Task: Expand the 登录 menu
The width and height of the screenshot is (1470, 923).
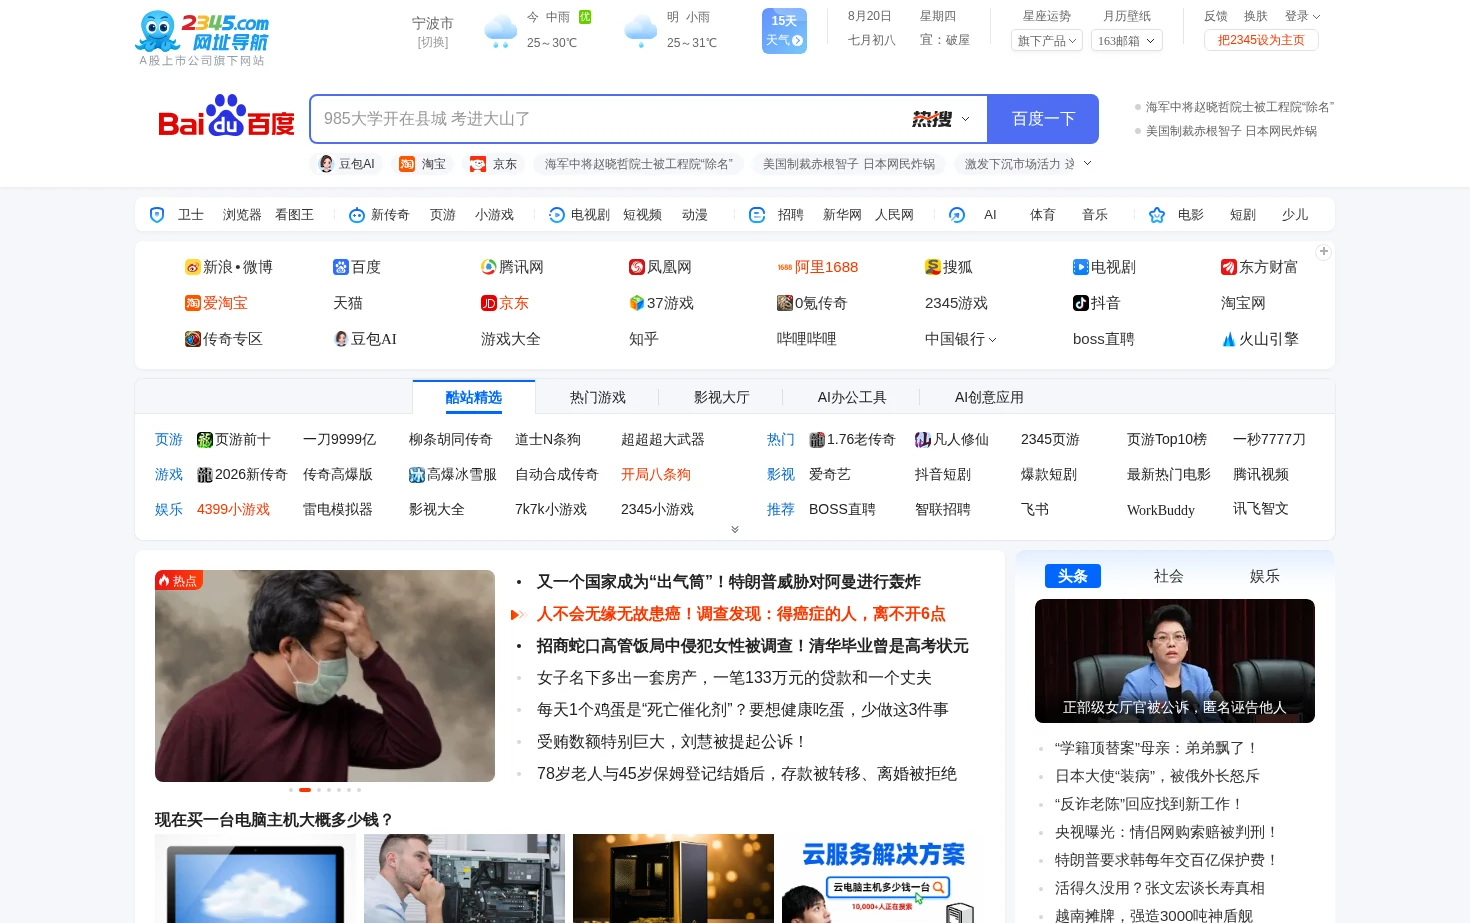Action: [x=1303, y=16]
